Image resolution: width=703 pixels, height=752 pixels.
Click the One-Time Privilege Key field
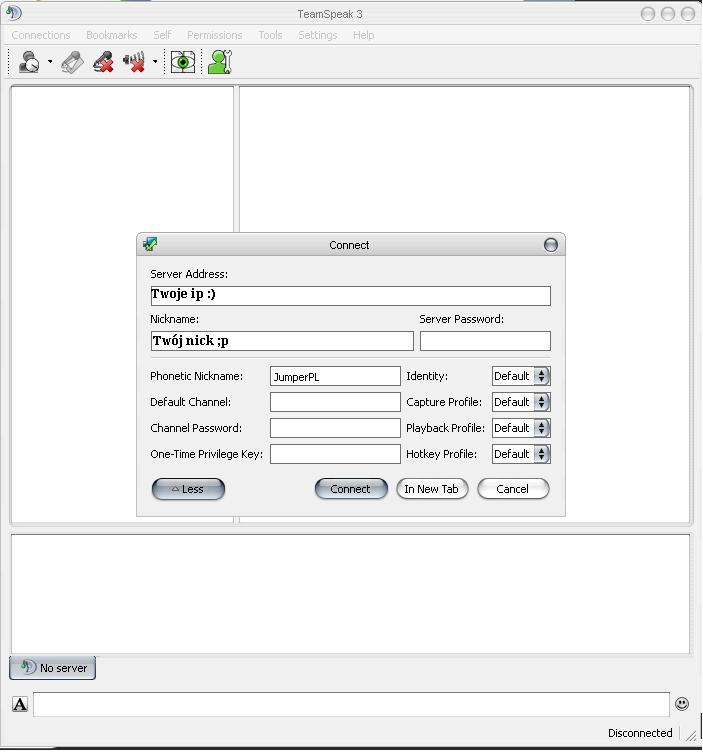click(335, 454)
